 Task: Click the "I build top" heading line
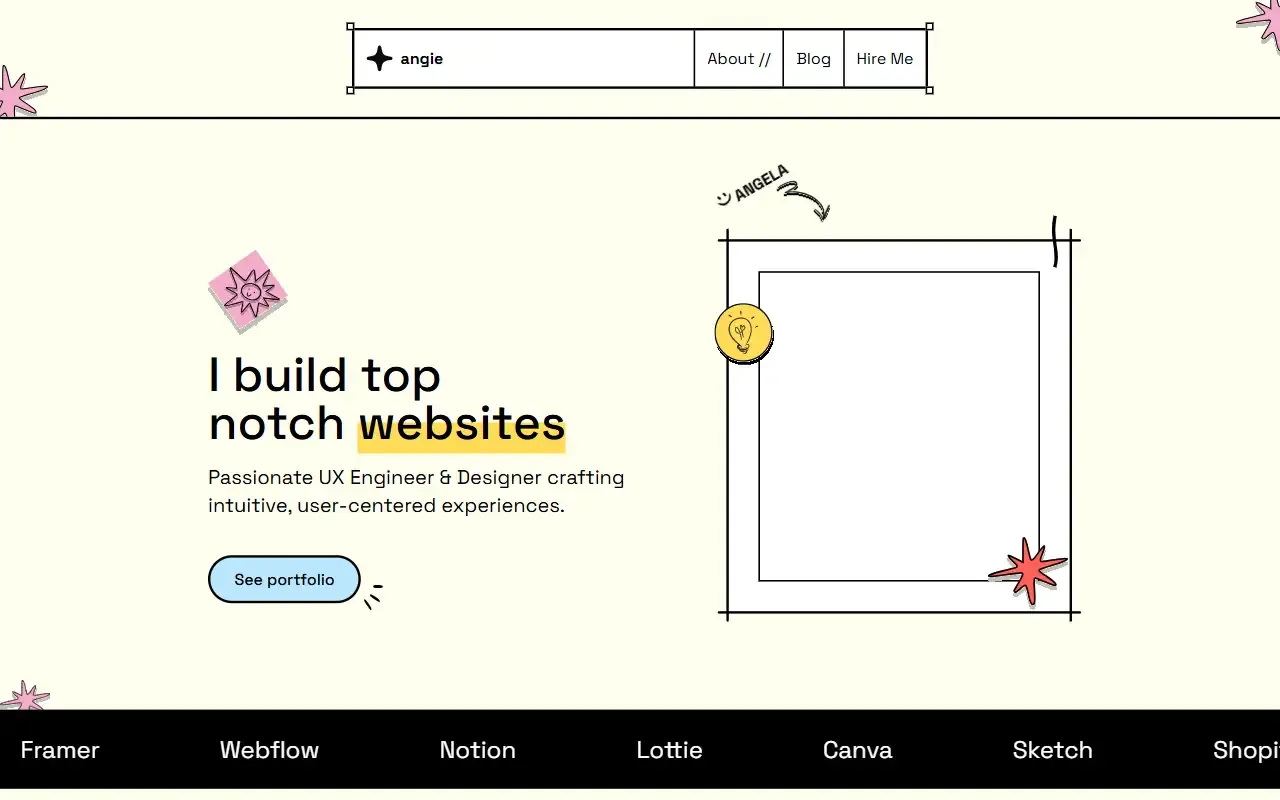324,375
